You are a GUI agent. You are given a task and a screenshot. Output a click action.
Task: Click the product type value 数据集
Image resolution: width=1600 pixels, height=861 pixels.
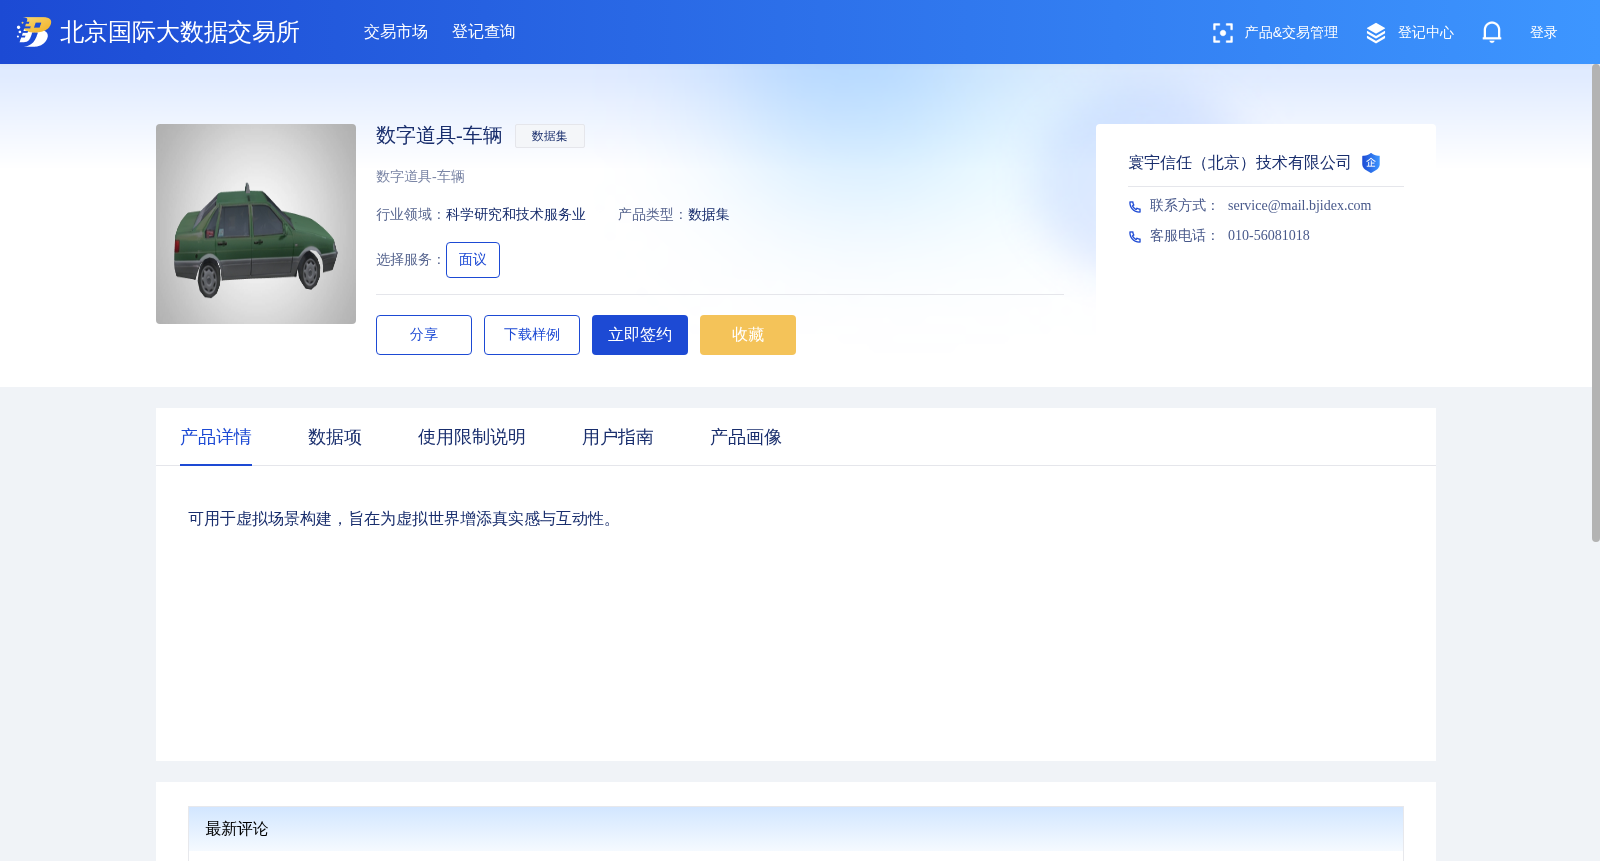(x=709, y=215)
